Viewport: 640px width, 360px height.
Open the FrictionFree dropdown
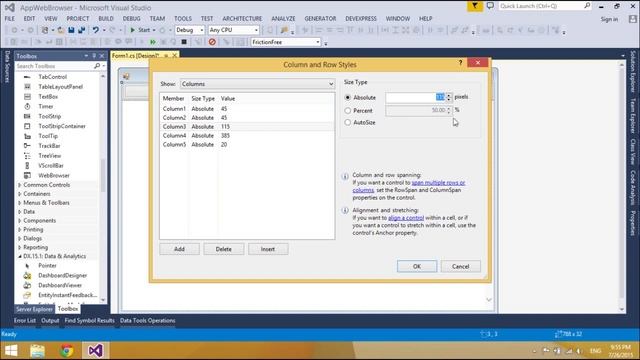click(x=285, y=42)
